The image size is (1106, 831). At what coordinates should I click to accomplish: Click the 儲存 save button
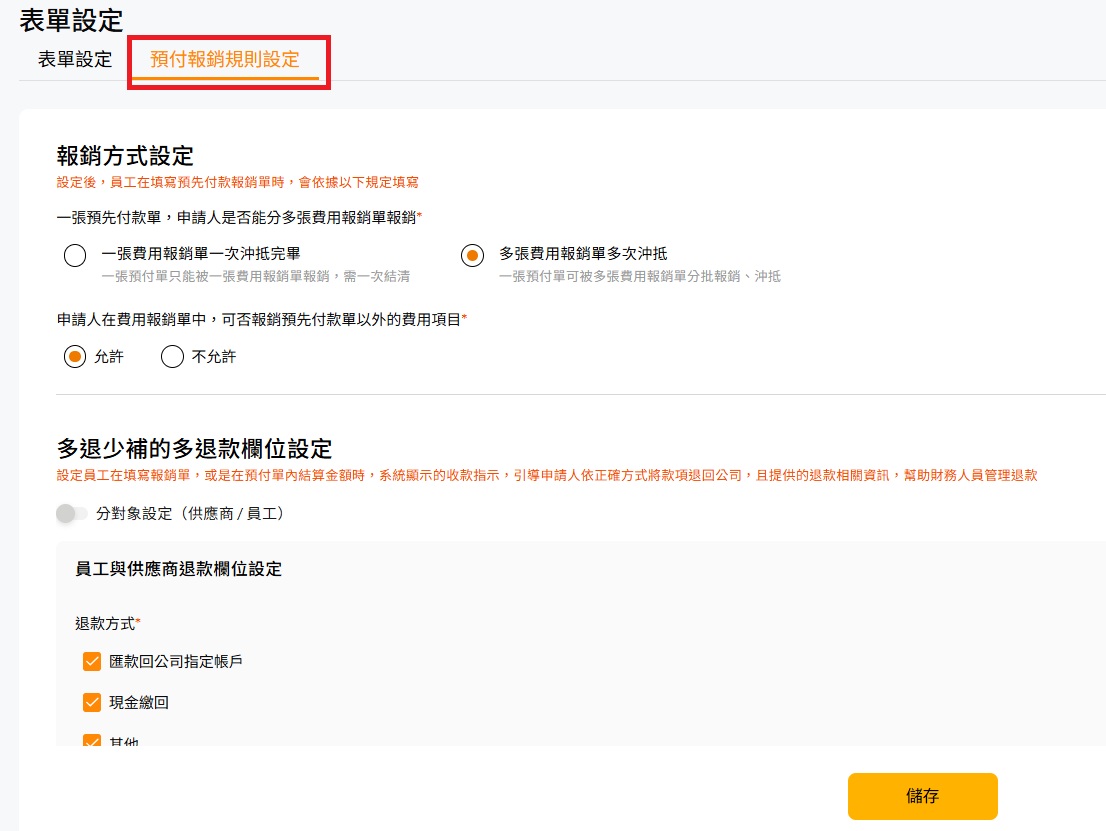point(923,796)
